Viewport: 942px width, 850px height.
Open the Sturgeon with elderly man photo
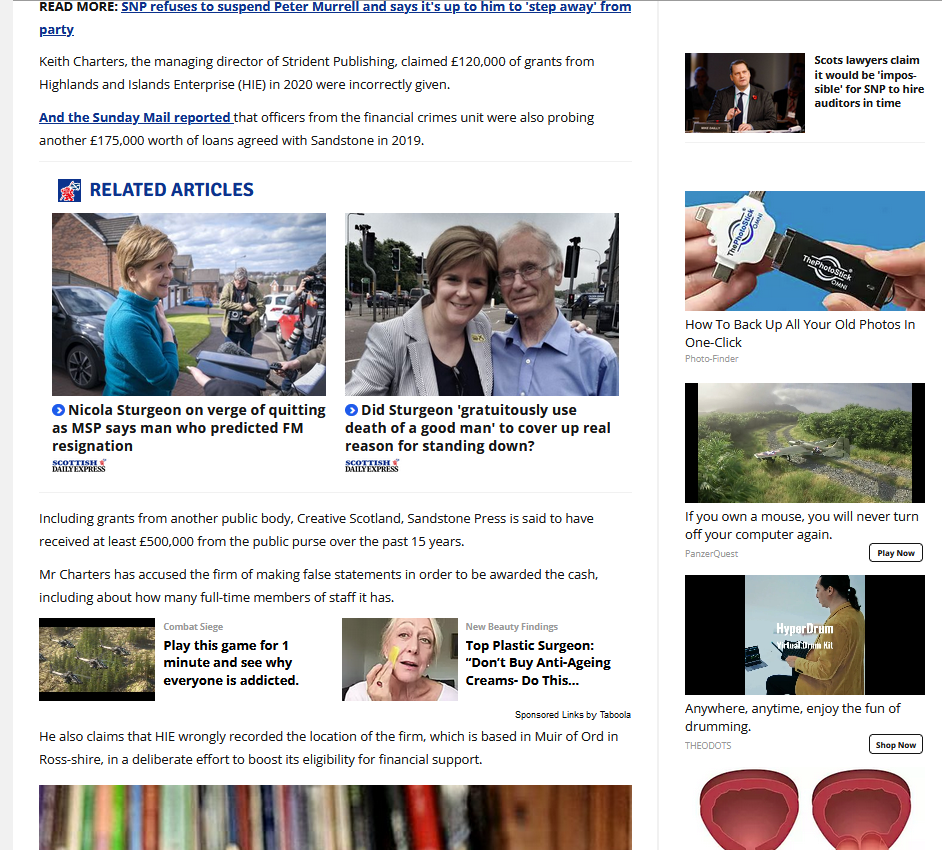point(482,304)
